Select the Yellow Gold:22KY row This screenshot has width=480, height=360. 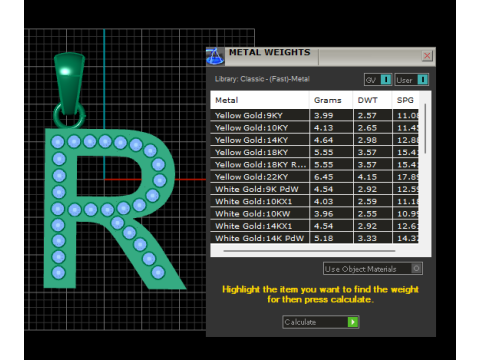(314, 177)
